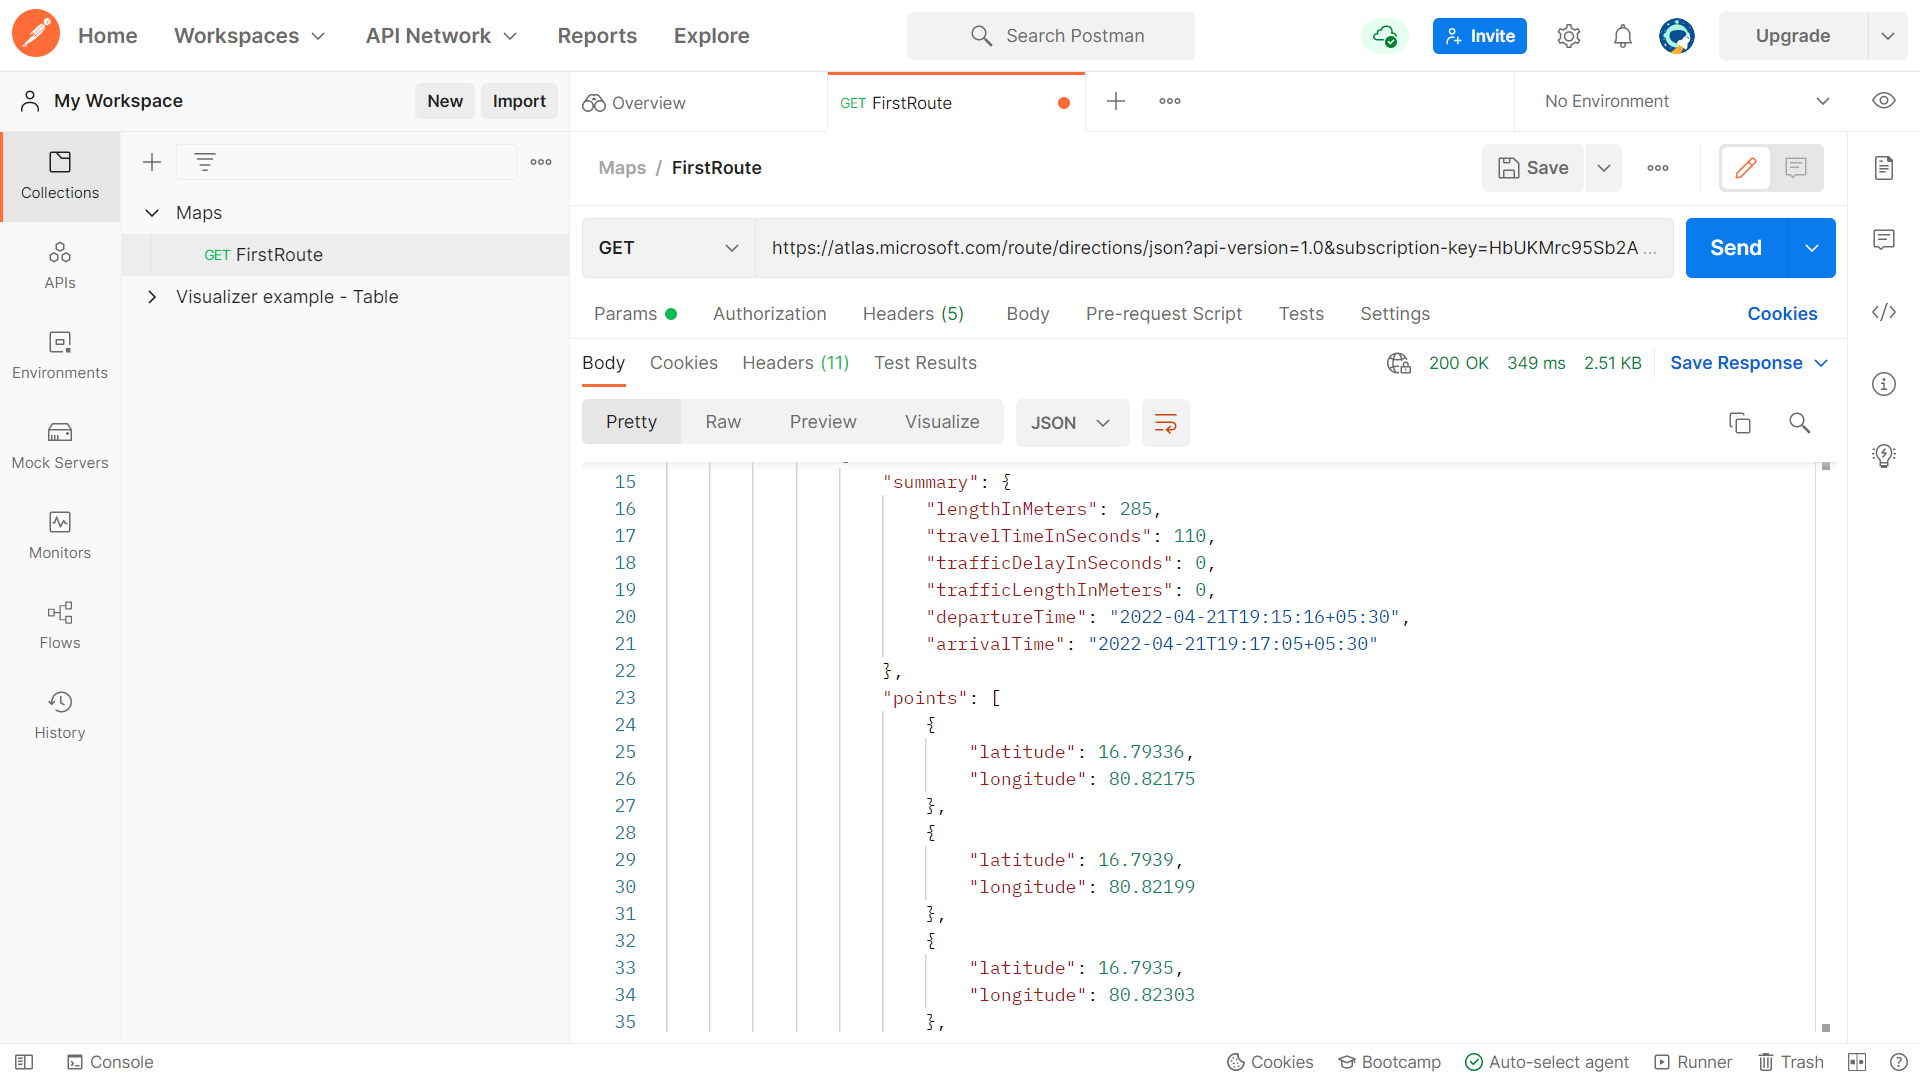
Task: Open help icon in status bar
Action: point(1899,1062)
